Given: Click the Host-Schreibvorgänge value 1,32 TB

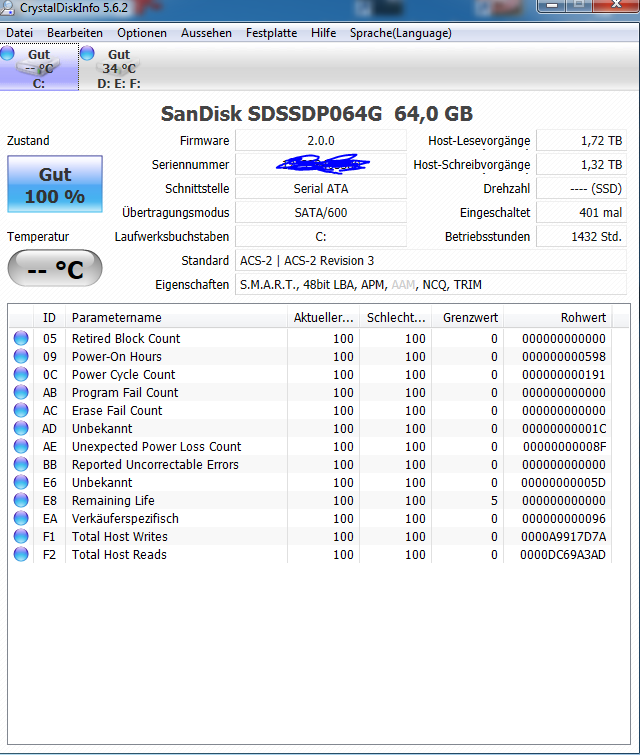Looking at the screenshot, I should click(x=581, y=165).
